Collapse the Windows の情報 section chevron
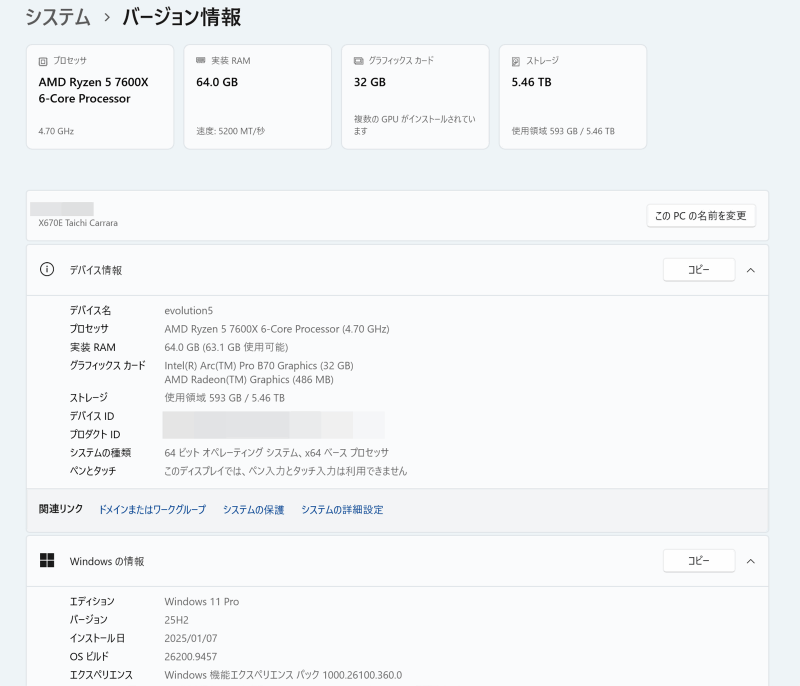 click(751, 562)
